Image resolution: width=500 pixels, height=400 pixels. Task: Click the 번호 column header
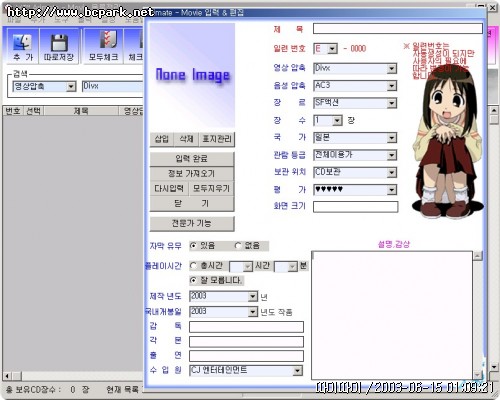13,111
